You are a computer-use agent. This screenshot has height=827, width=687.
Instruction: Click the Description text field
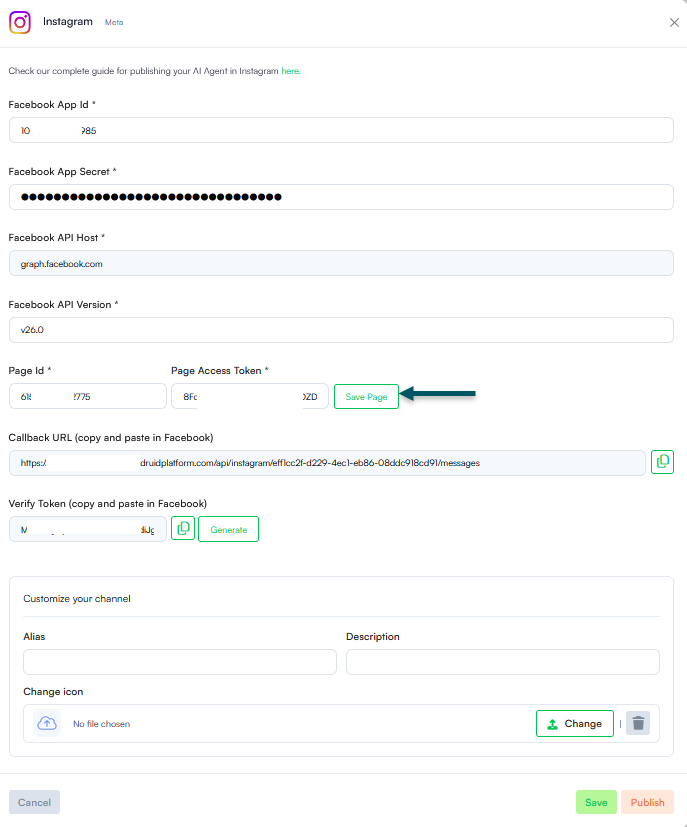pos(502,662)
